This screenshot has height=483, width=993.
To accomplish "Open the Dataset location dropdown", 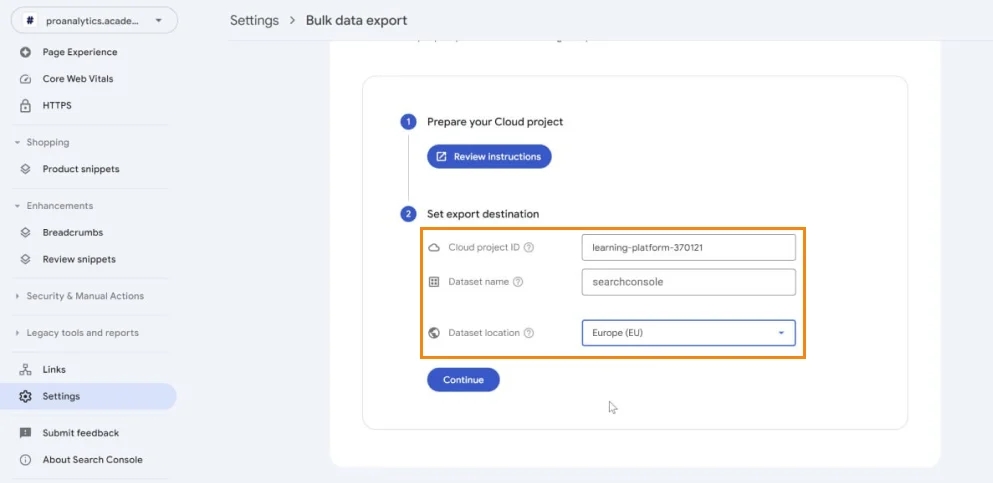I will tap(688, 332).
